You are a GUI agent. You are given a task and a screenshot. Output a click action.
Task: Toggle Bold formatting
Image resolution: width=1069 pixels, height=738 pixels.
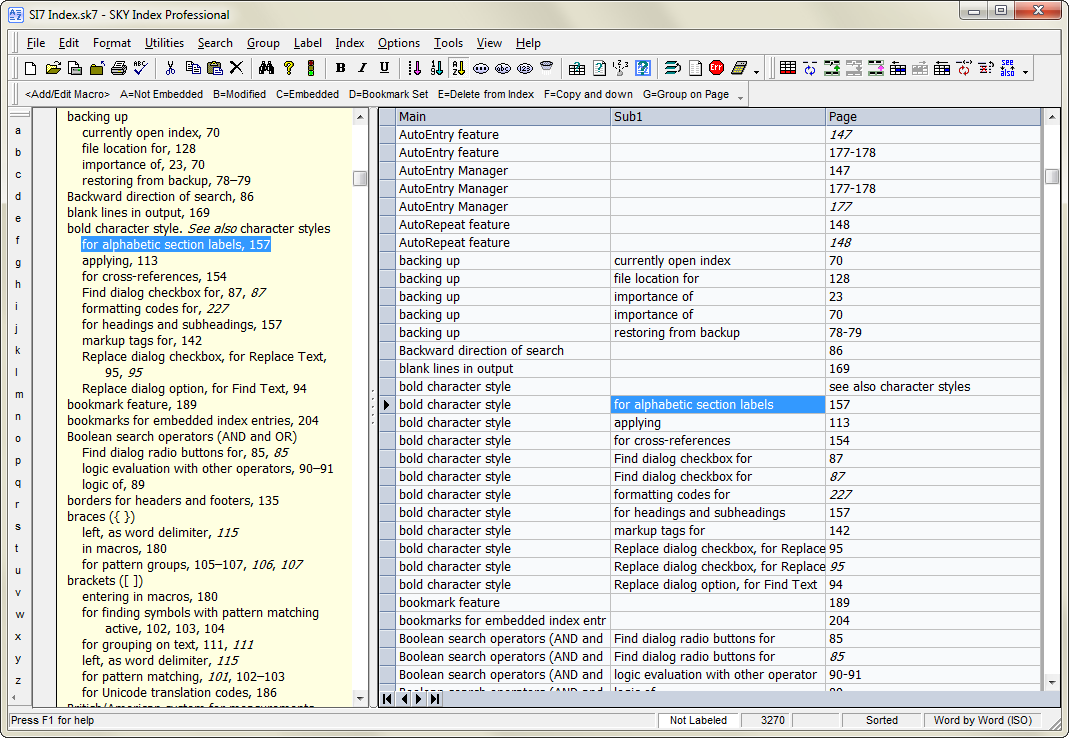tap(341, 68)
